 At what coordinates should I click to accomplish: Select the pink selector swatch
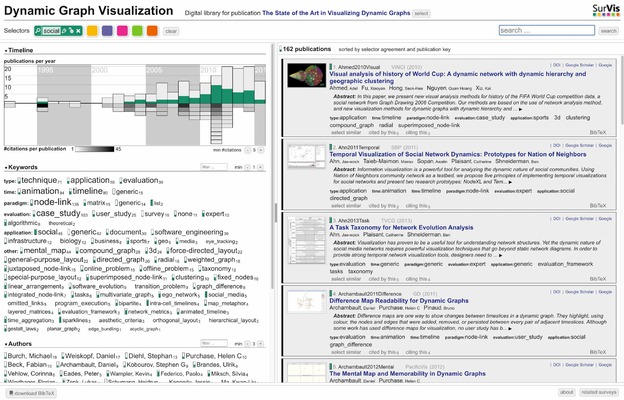(x=122, y=31)
